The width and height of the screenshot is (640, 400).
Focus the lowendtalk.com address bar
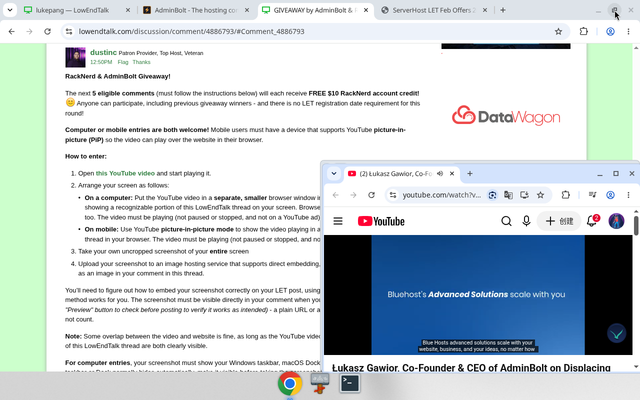314,31
